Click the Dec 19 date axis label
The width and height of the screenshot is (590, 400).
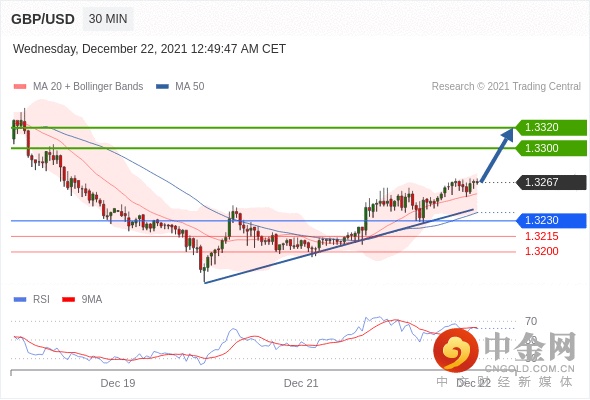coord(118,383)
